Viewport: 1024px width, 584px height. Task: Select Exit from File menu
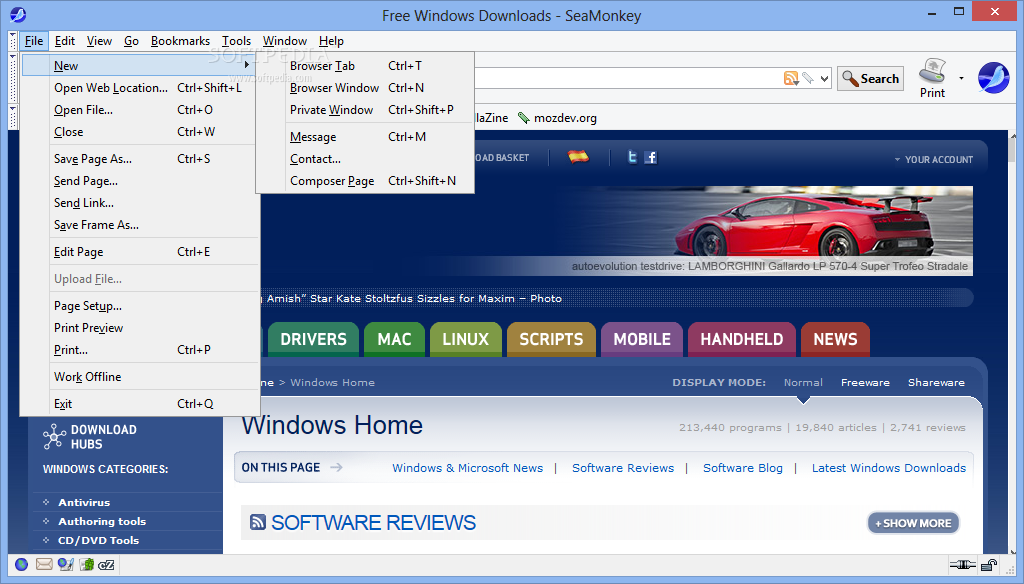click(x=140, y=404)
